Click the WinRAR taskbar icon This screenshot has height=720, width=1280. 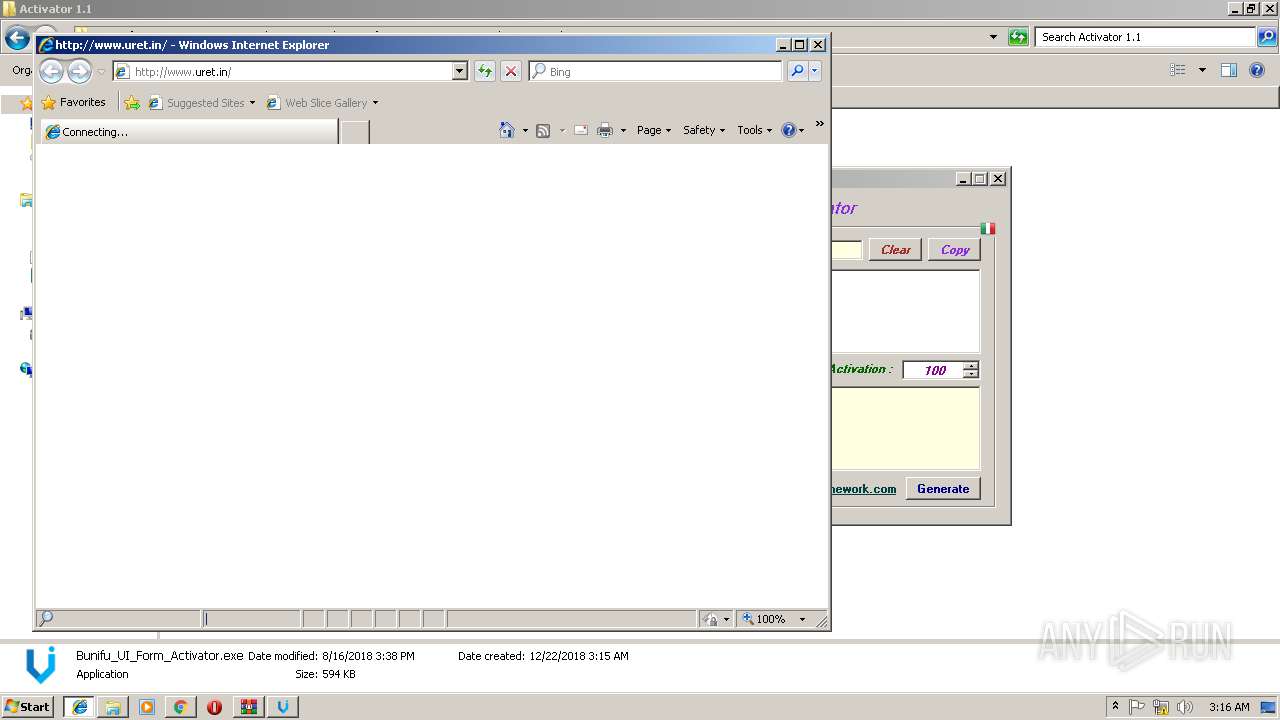coord(248,707)
